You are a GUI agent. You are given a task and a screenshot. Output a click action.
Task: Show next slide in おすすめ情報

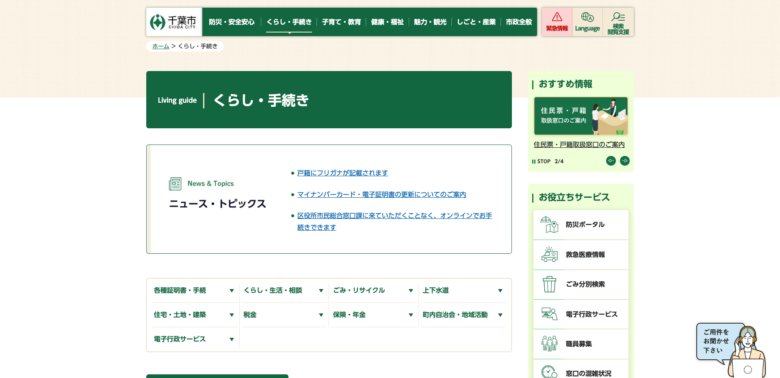[625, 161]
